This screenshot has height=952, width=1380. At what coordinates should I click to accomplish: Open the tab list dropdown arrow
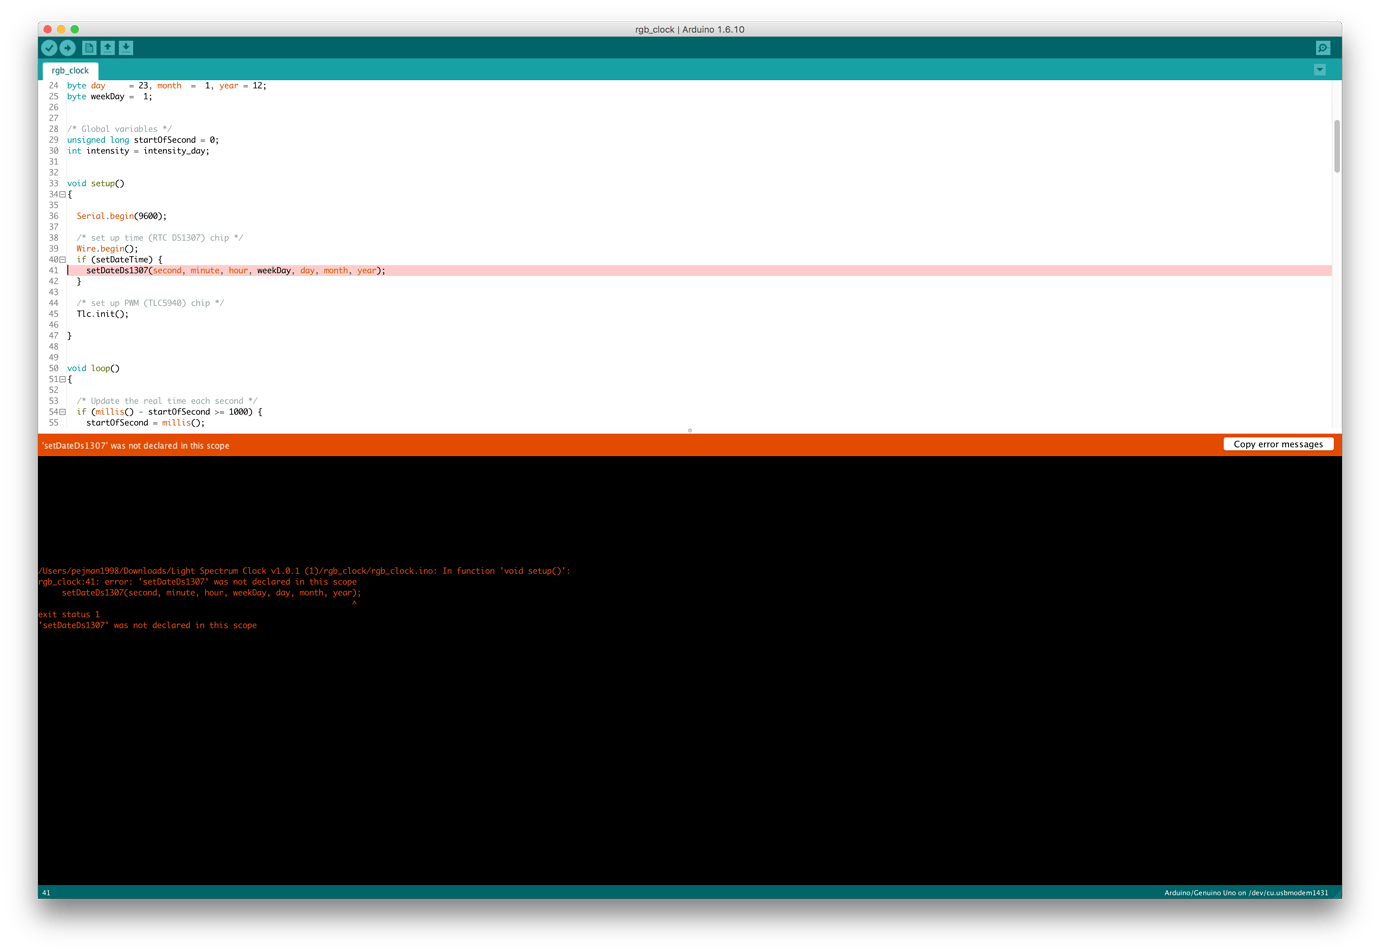(x=1320, y=69)
